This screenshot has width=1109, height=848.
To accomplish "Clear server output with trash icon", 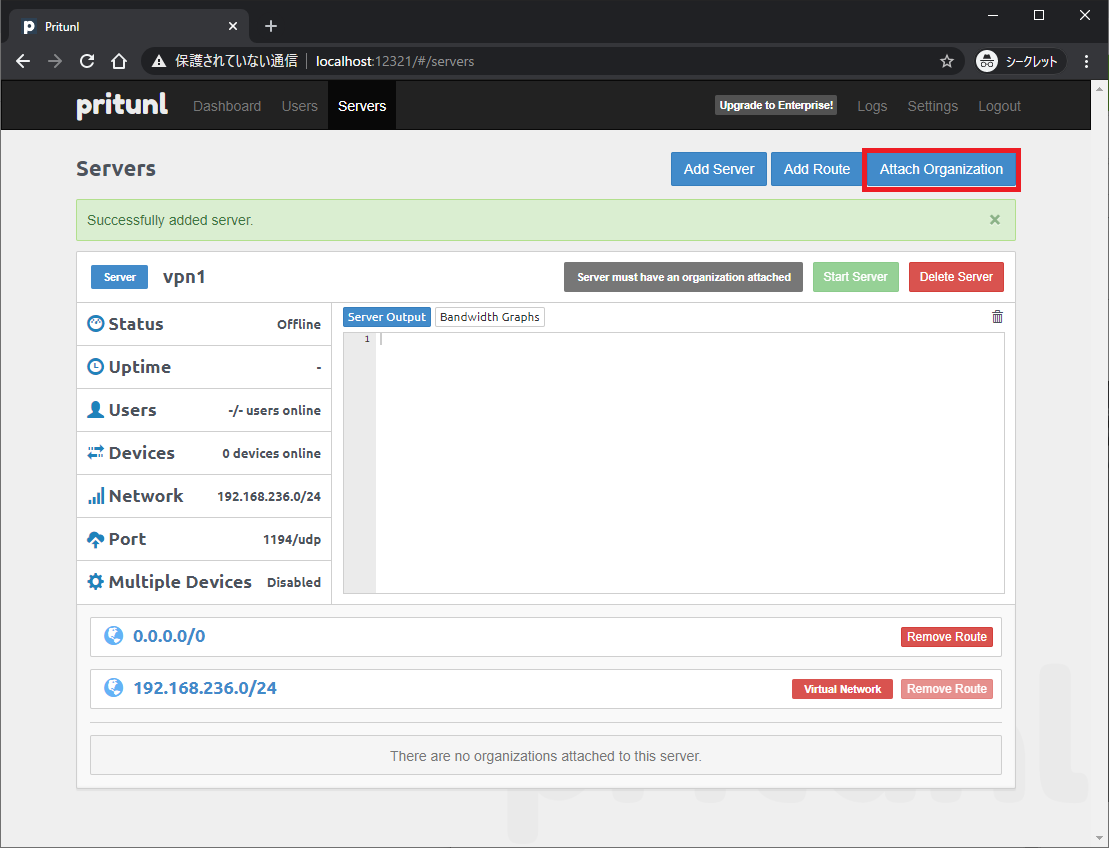I will click(x=997, y=316).
